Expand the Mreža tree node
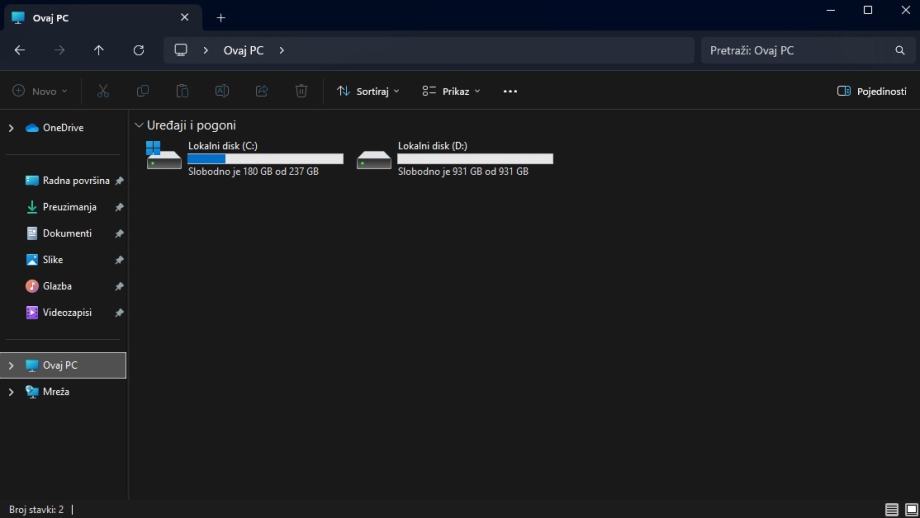The width and height of the screenshot is (920, 518). 11,392
